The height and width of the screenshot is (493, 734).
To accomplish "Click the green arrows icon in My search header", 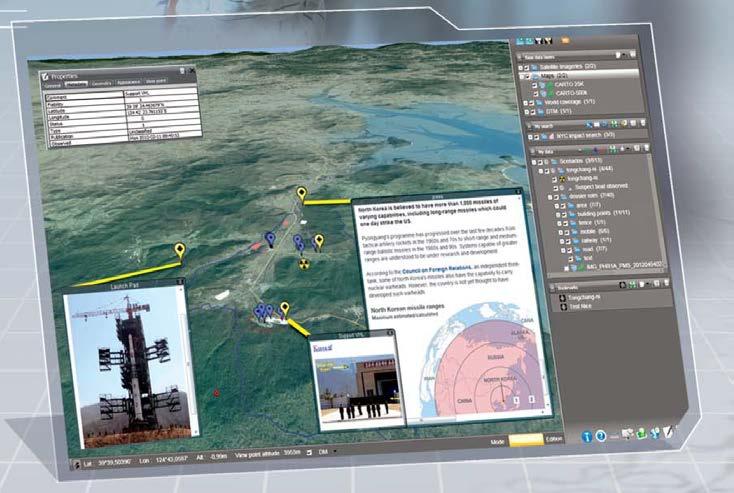I will (614, 124).
